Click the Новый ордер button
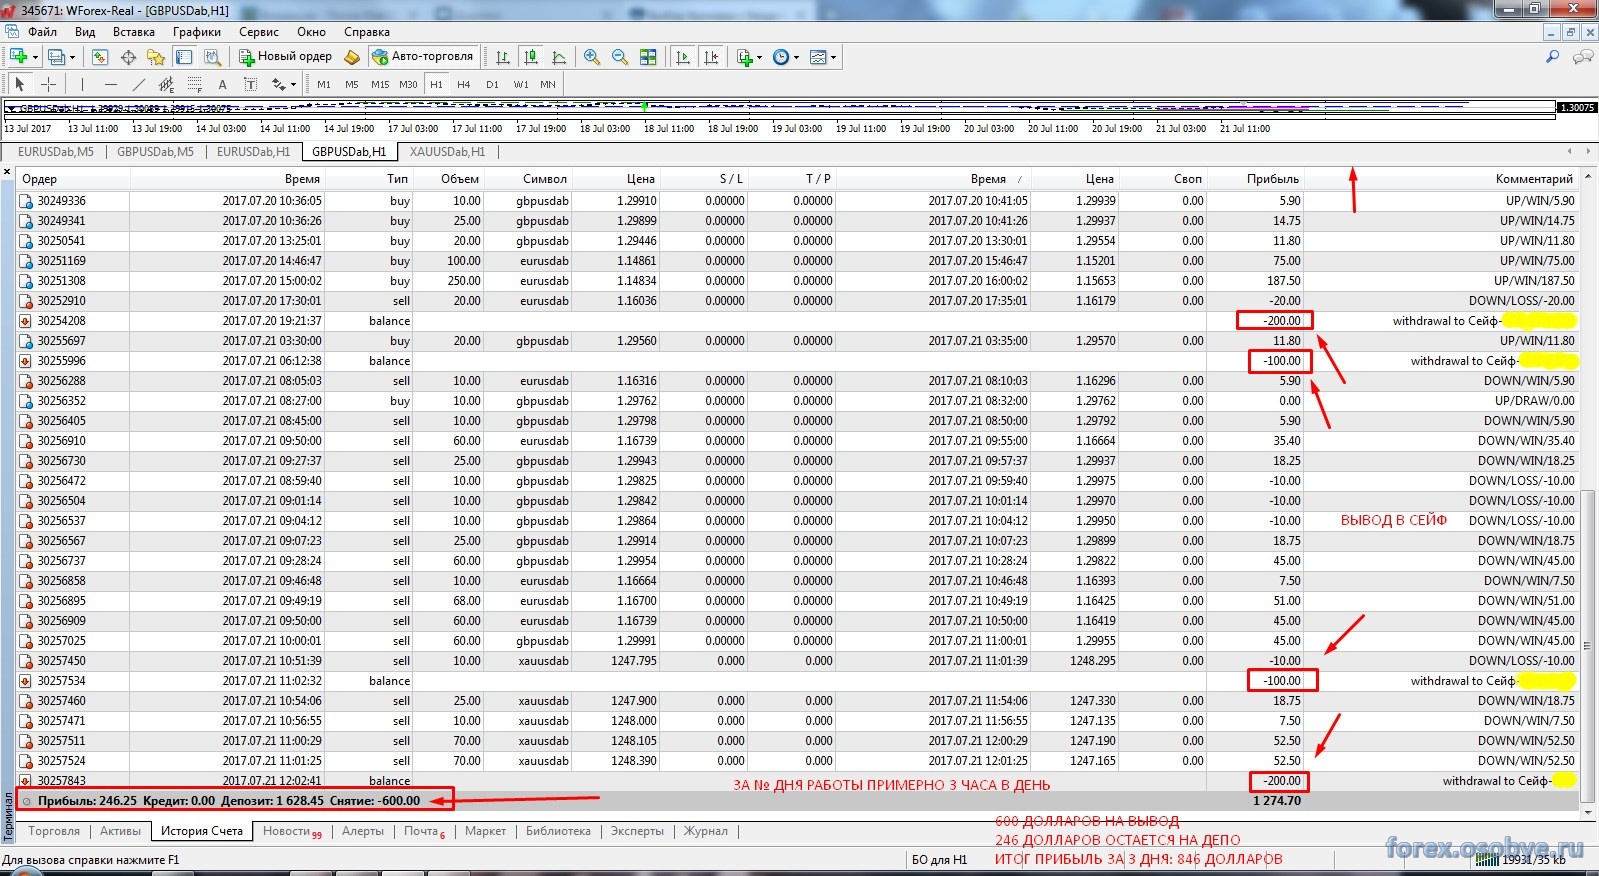1599x876 pixels. (285, 57)
